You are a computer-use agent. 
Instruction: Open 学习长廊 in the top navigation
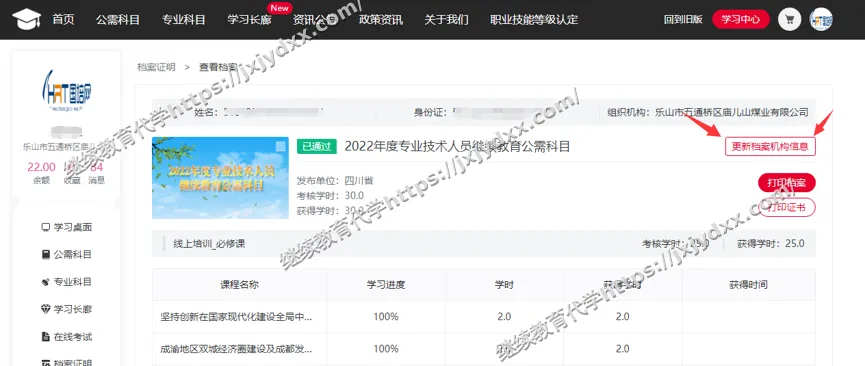click(x=249, y=19)
